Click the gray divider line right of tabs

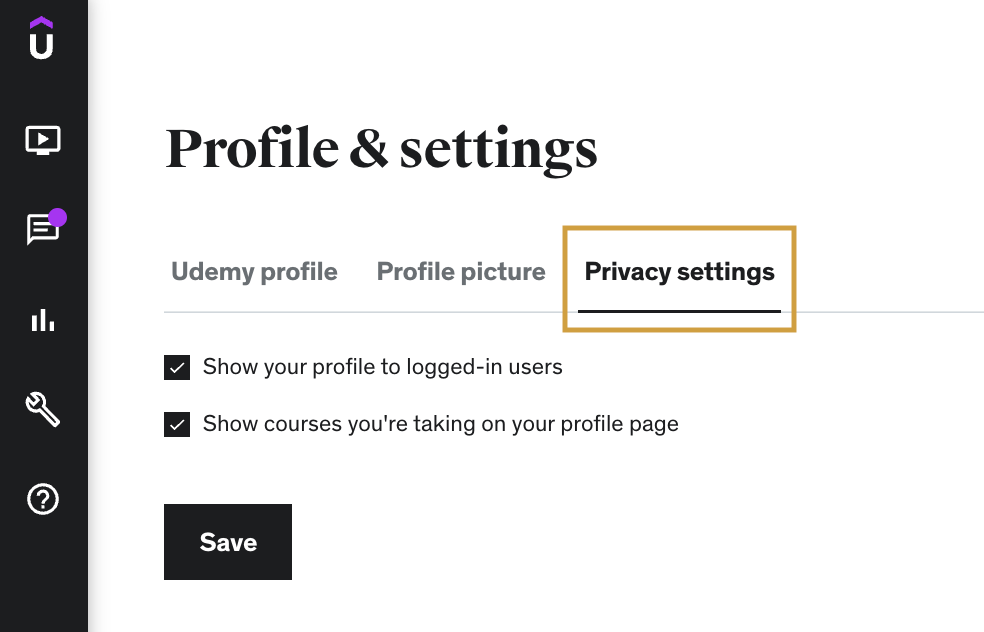890,312
